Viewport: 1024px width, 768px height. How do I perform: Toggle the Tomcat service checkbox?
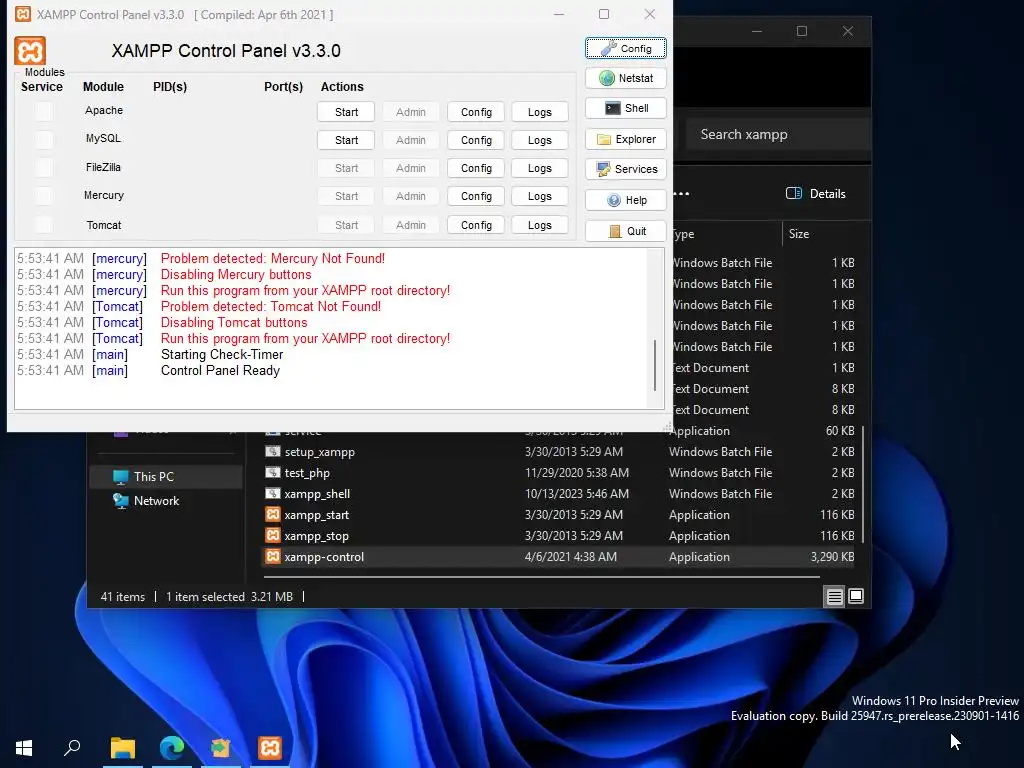44,225
